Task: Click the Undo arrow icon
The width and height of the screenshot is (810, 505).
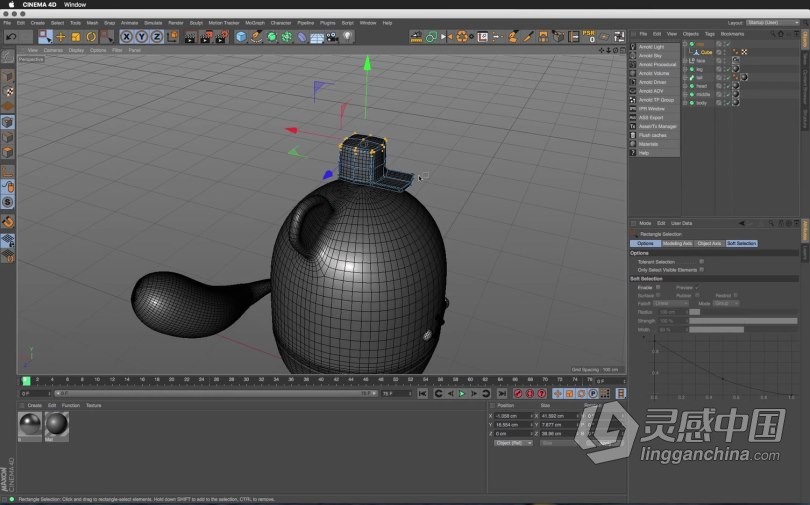Action: point(11,37)
